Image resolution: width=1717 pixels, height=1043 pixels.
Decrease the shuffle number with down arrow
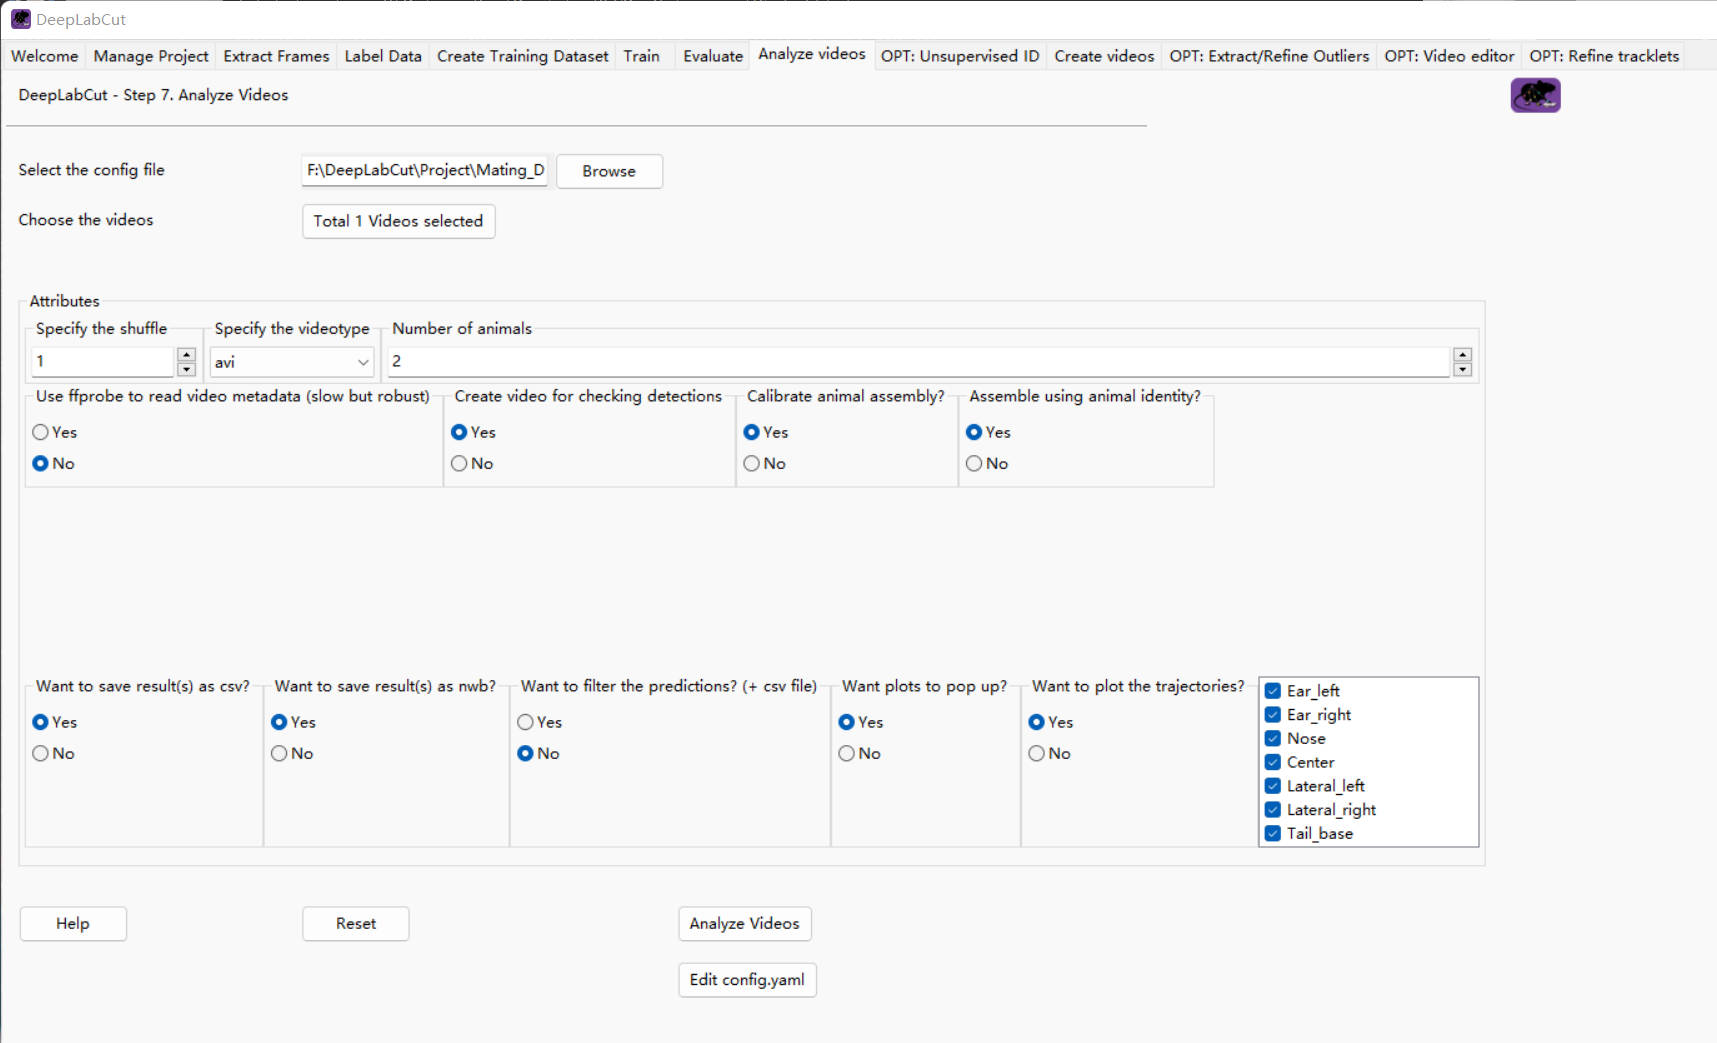pos(186,369)
